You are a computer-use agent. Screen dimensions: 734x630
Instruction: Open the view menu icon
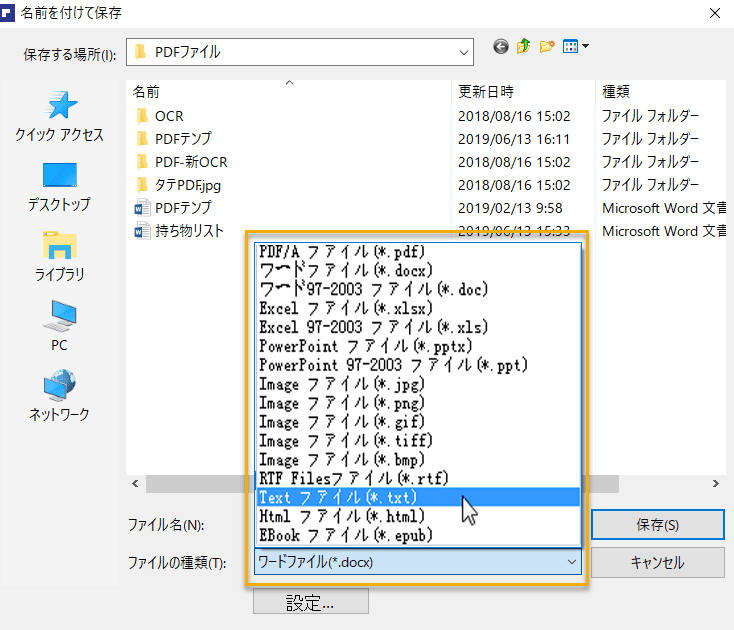pos(575,46)
